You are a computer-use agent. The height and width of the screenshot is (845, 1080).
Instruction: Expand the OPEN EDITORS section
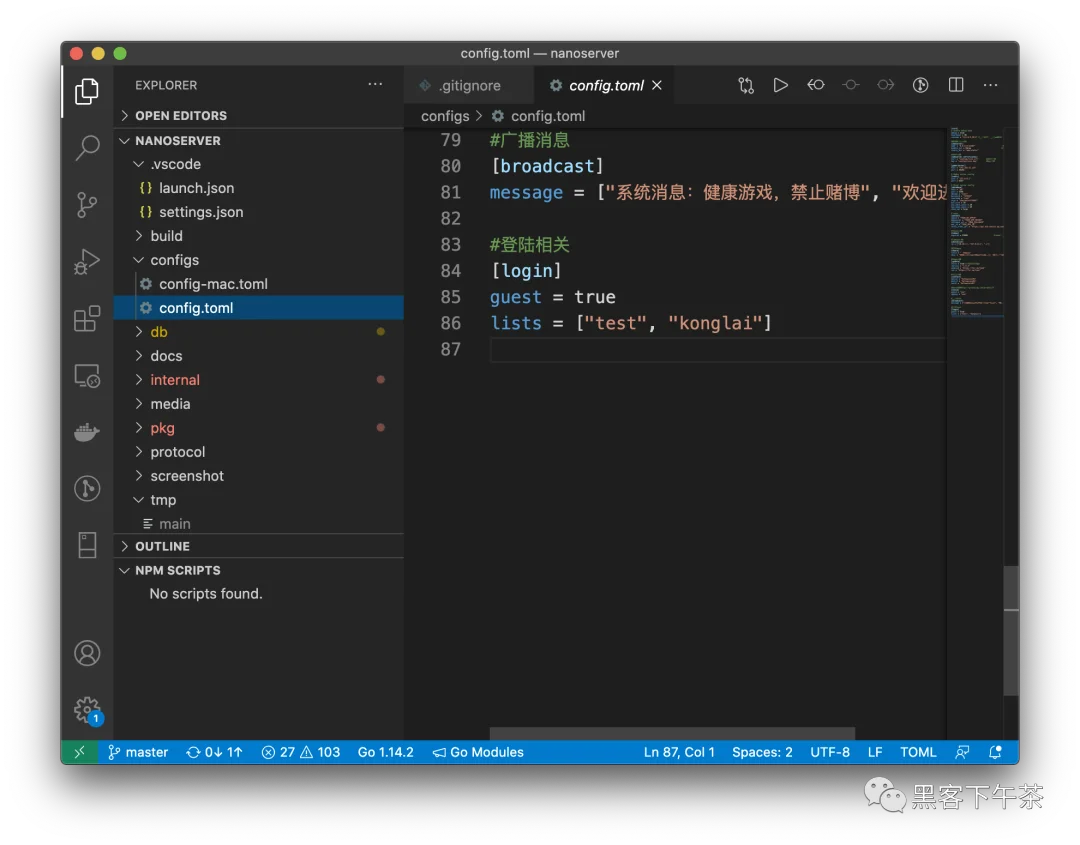coord(259,115)
